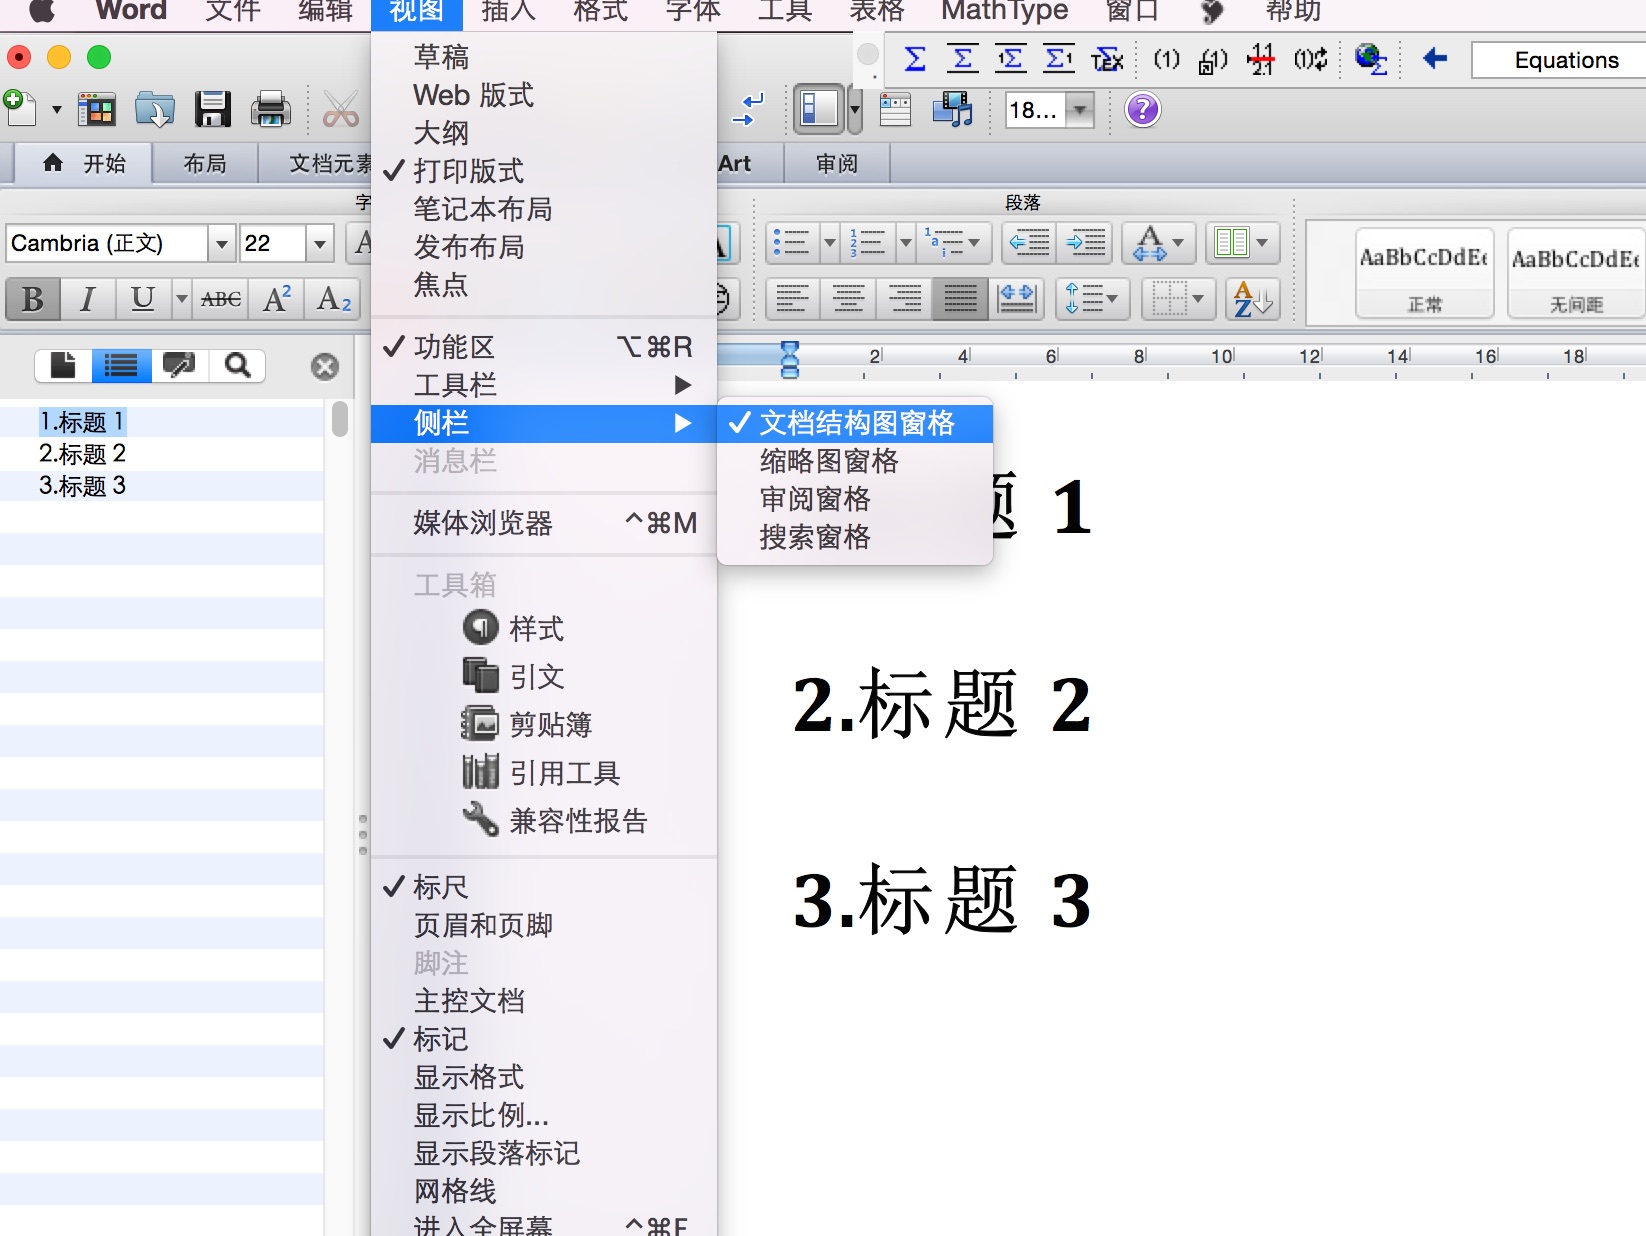Open the Cambria font name dropdown
Screen dimensions: 1646x1236
(x=221, y=243)
